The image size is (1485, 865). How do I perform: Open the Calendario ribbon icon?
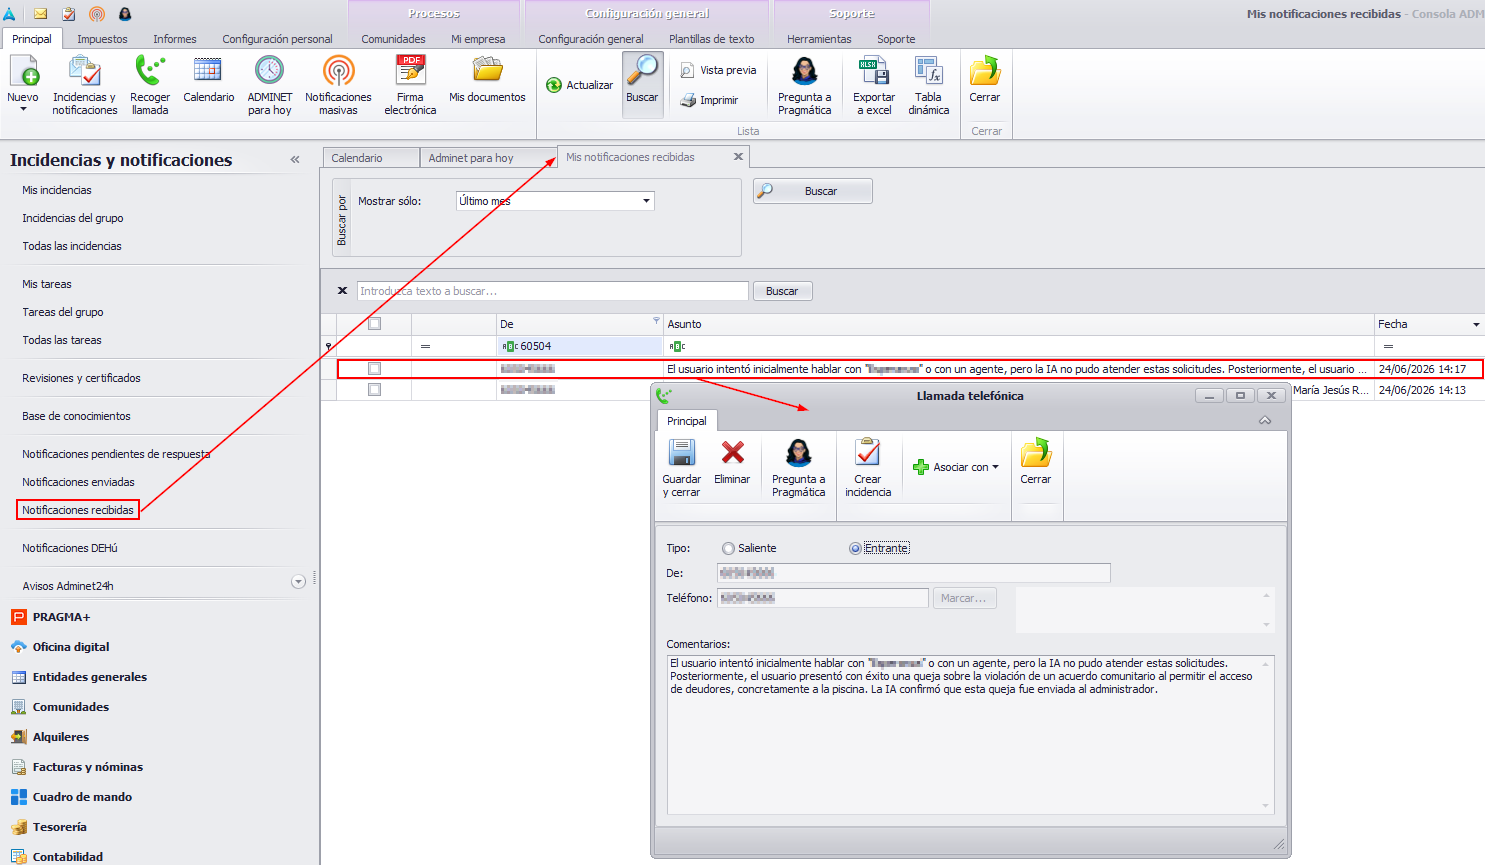click(x=208, y=80)
